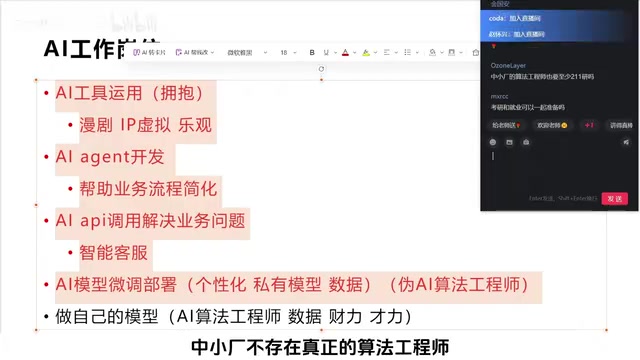Toggle underline formatting
Image resolution: width=640 pixels, height=360 pixels.
(326, 53)
